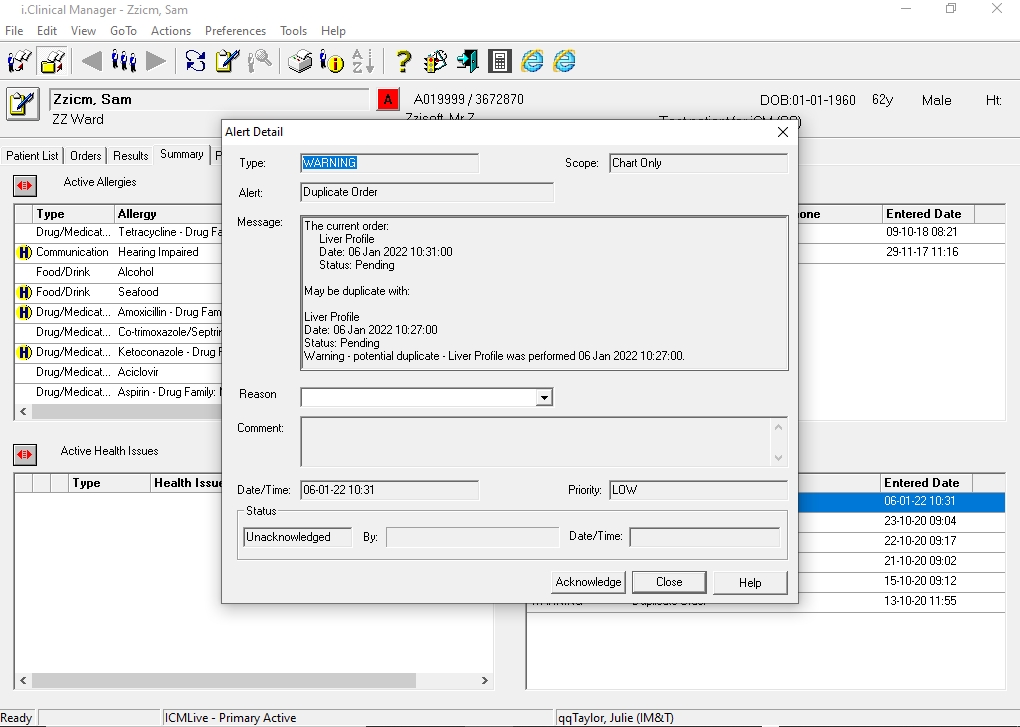Click the Comment box scroll down arrow

tap(778, 458)
